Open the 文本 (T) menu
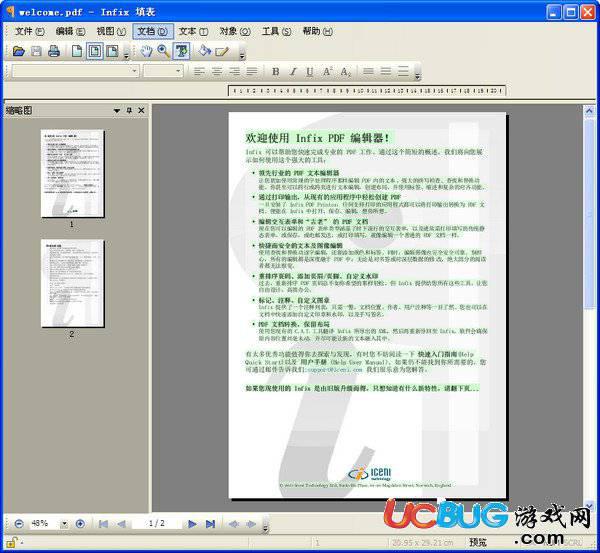This screenshot has width=600, height=553. coord(193,31)
